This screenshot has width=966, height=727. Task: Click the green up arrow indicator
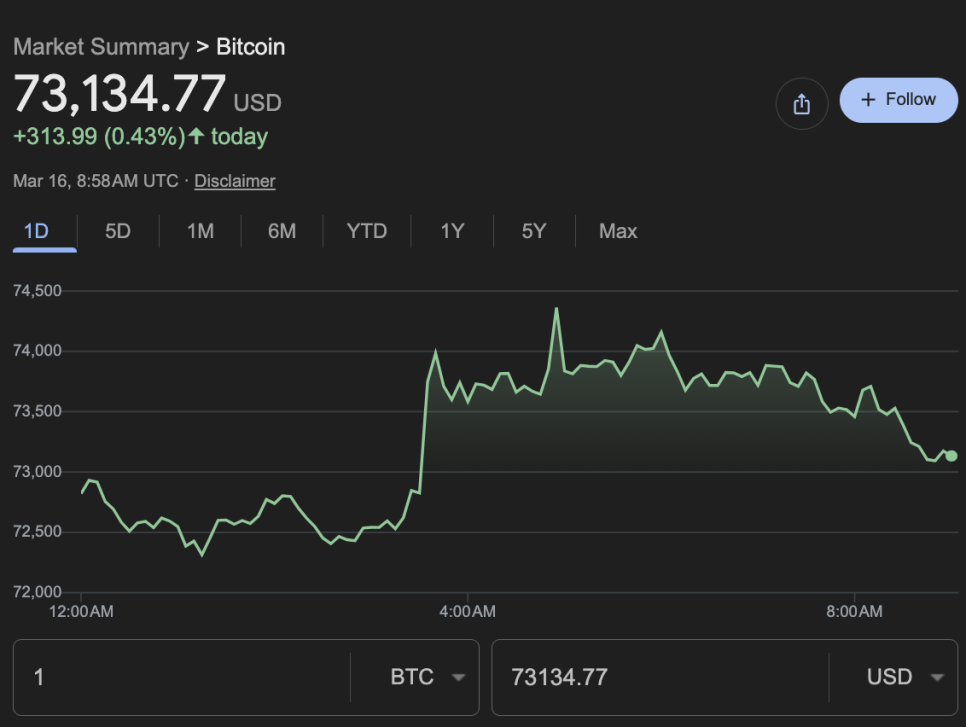(x=196, y=136)
